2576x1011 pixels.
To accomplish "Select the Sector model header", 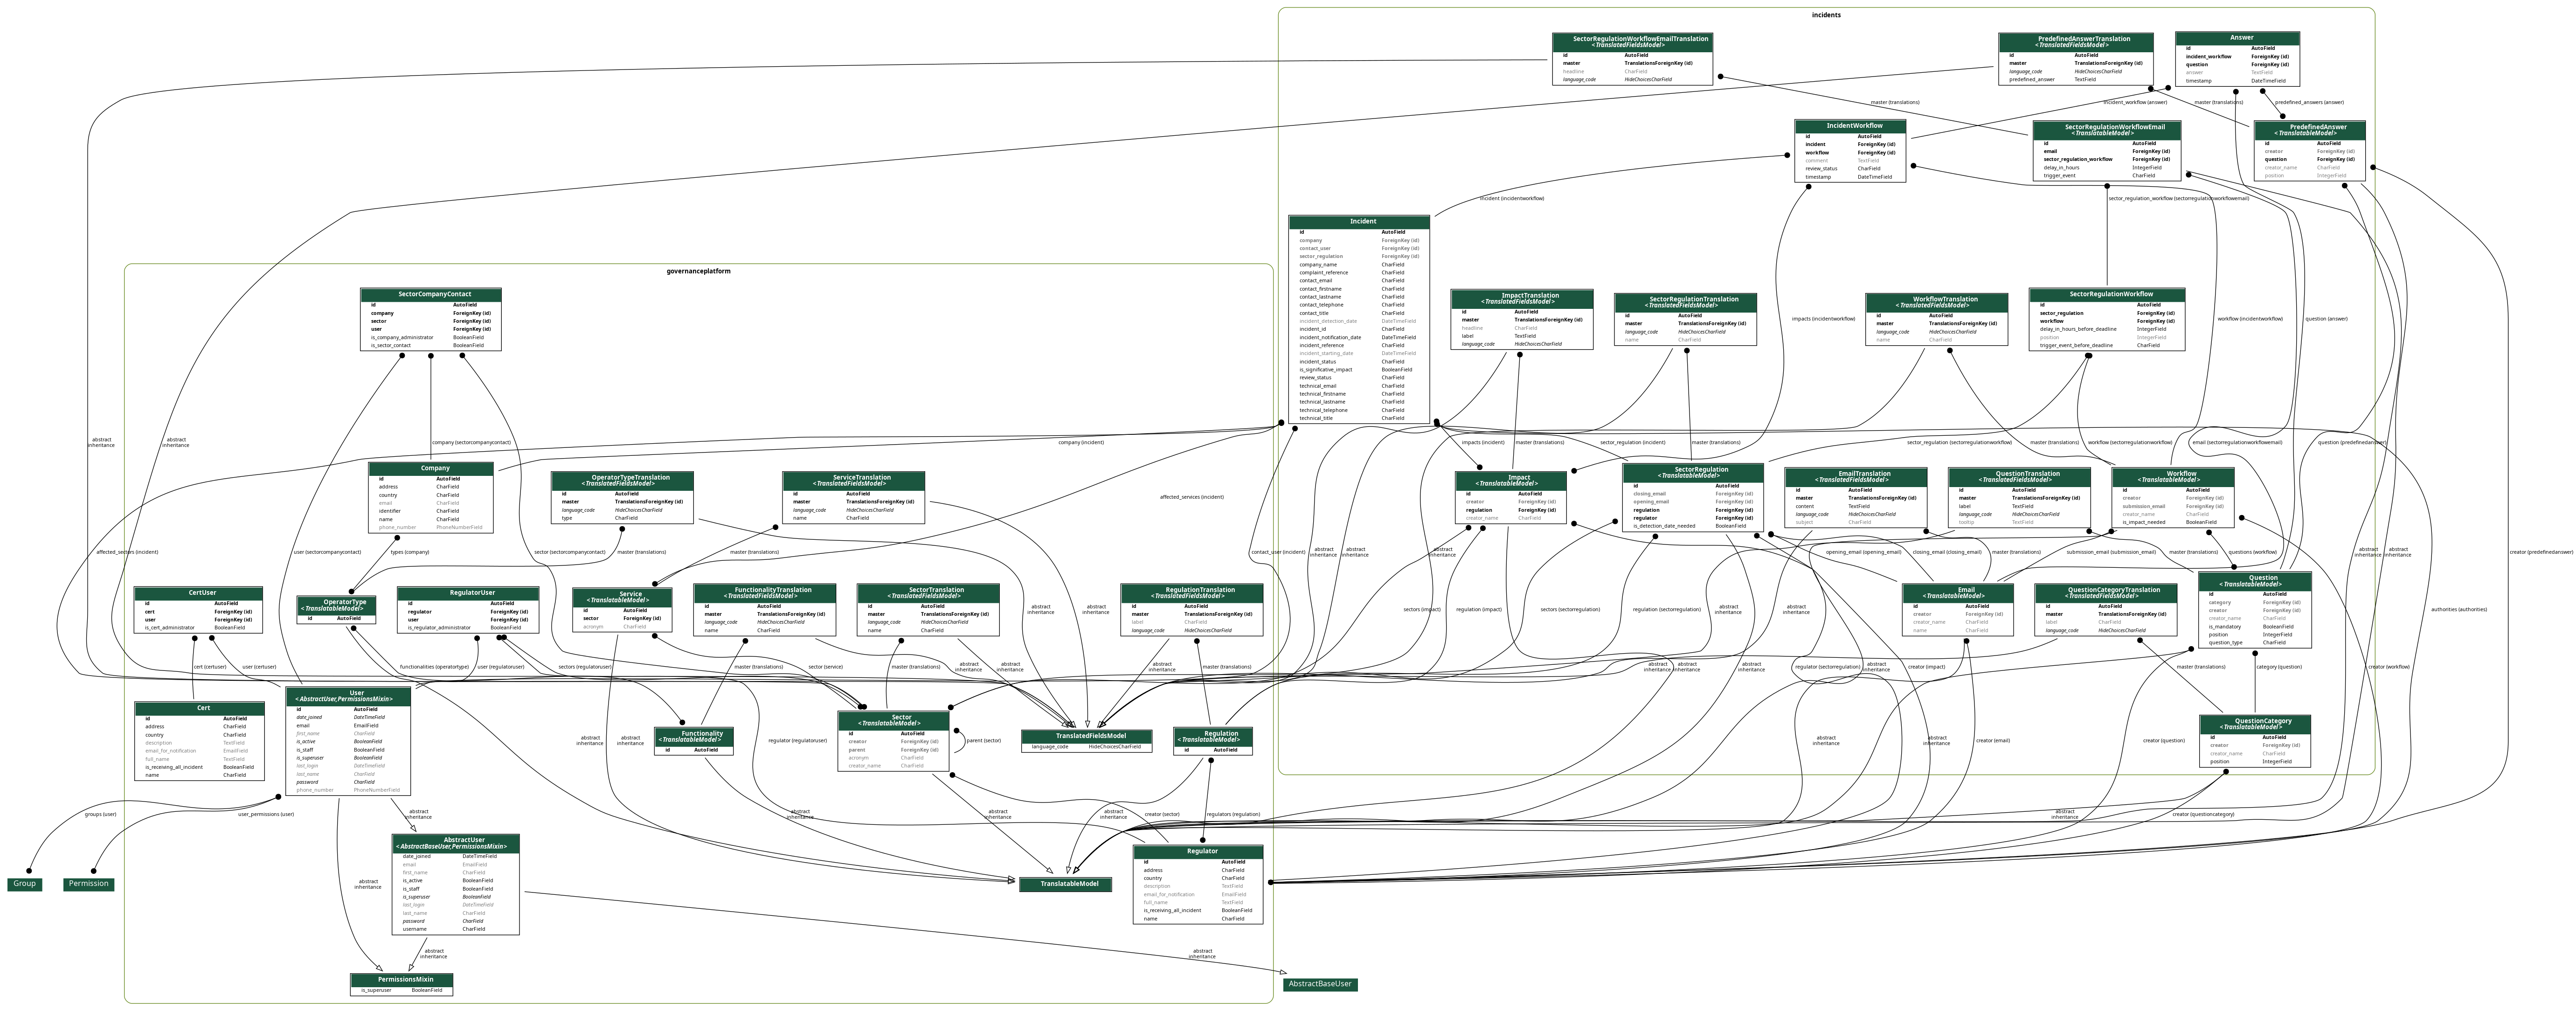I will pyautogui.click(x=893, y=720).
